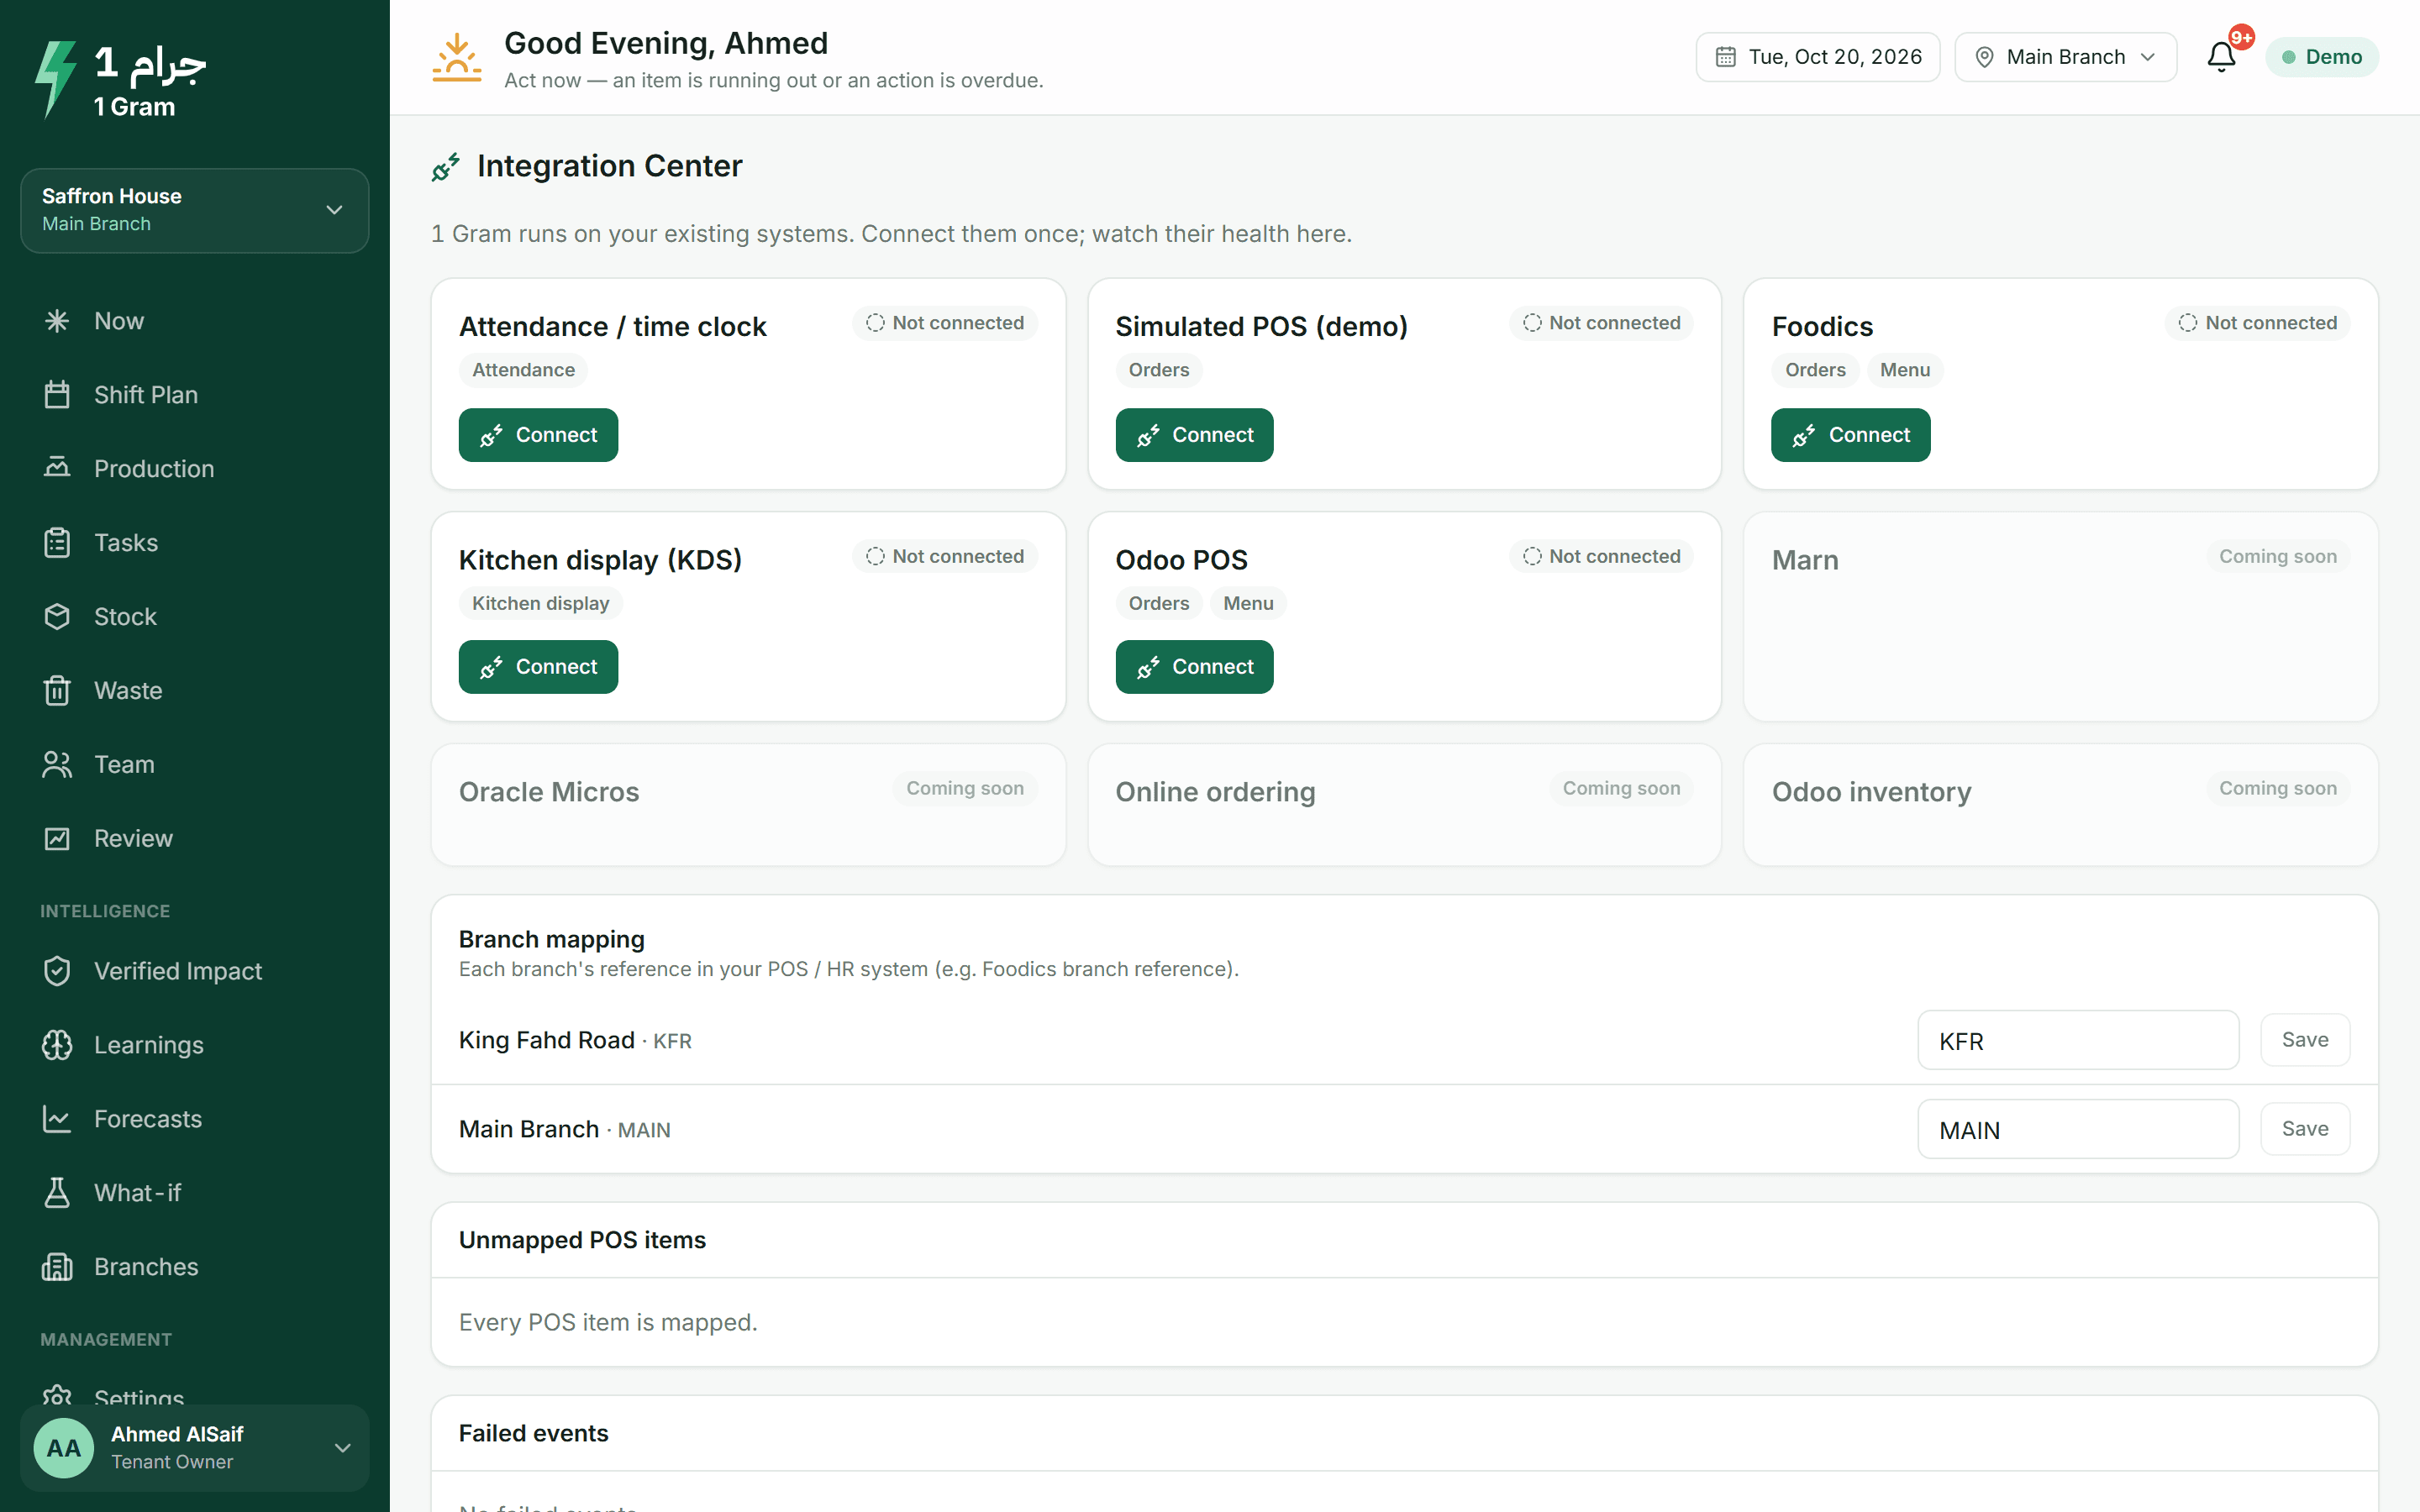Click the Branches building icon
This screenshot has width=2420, height=1512.
[x=57, y=1267]
